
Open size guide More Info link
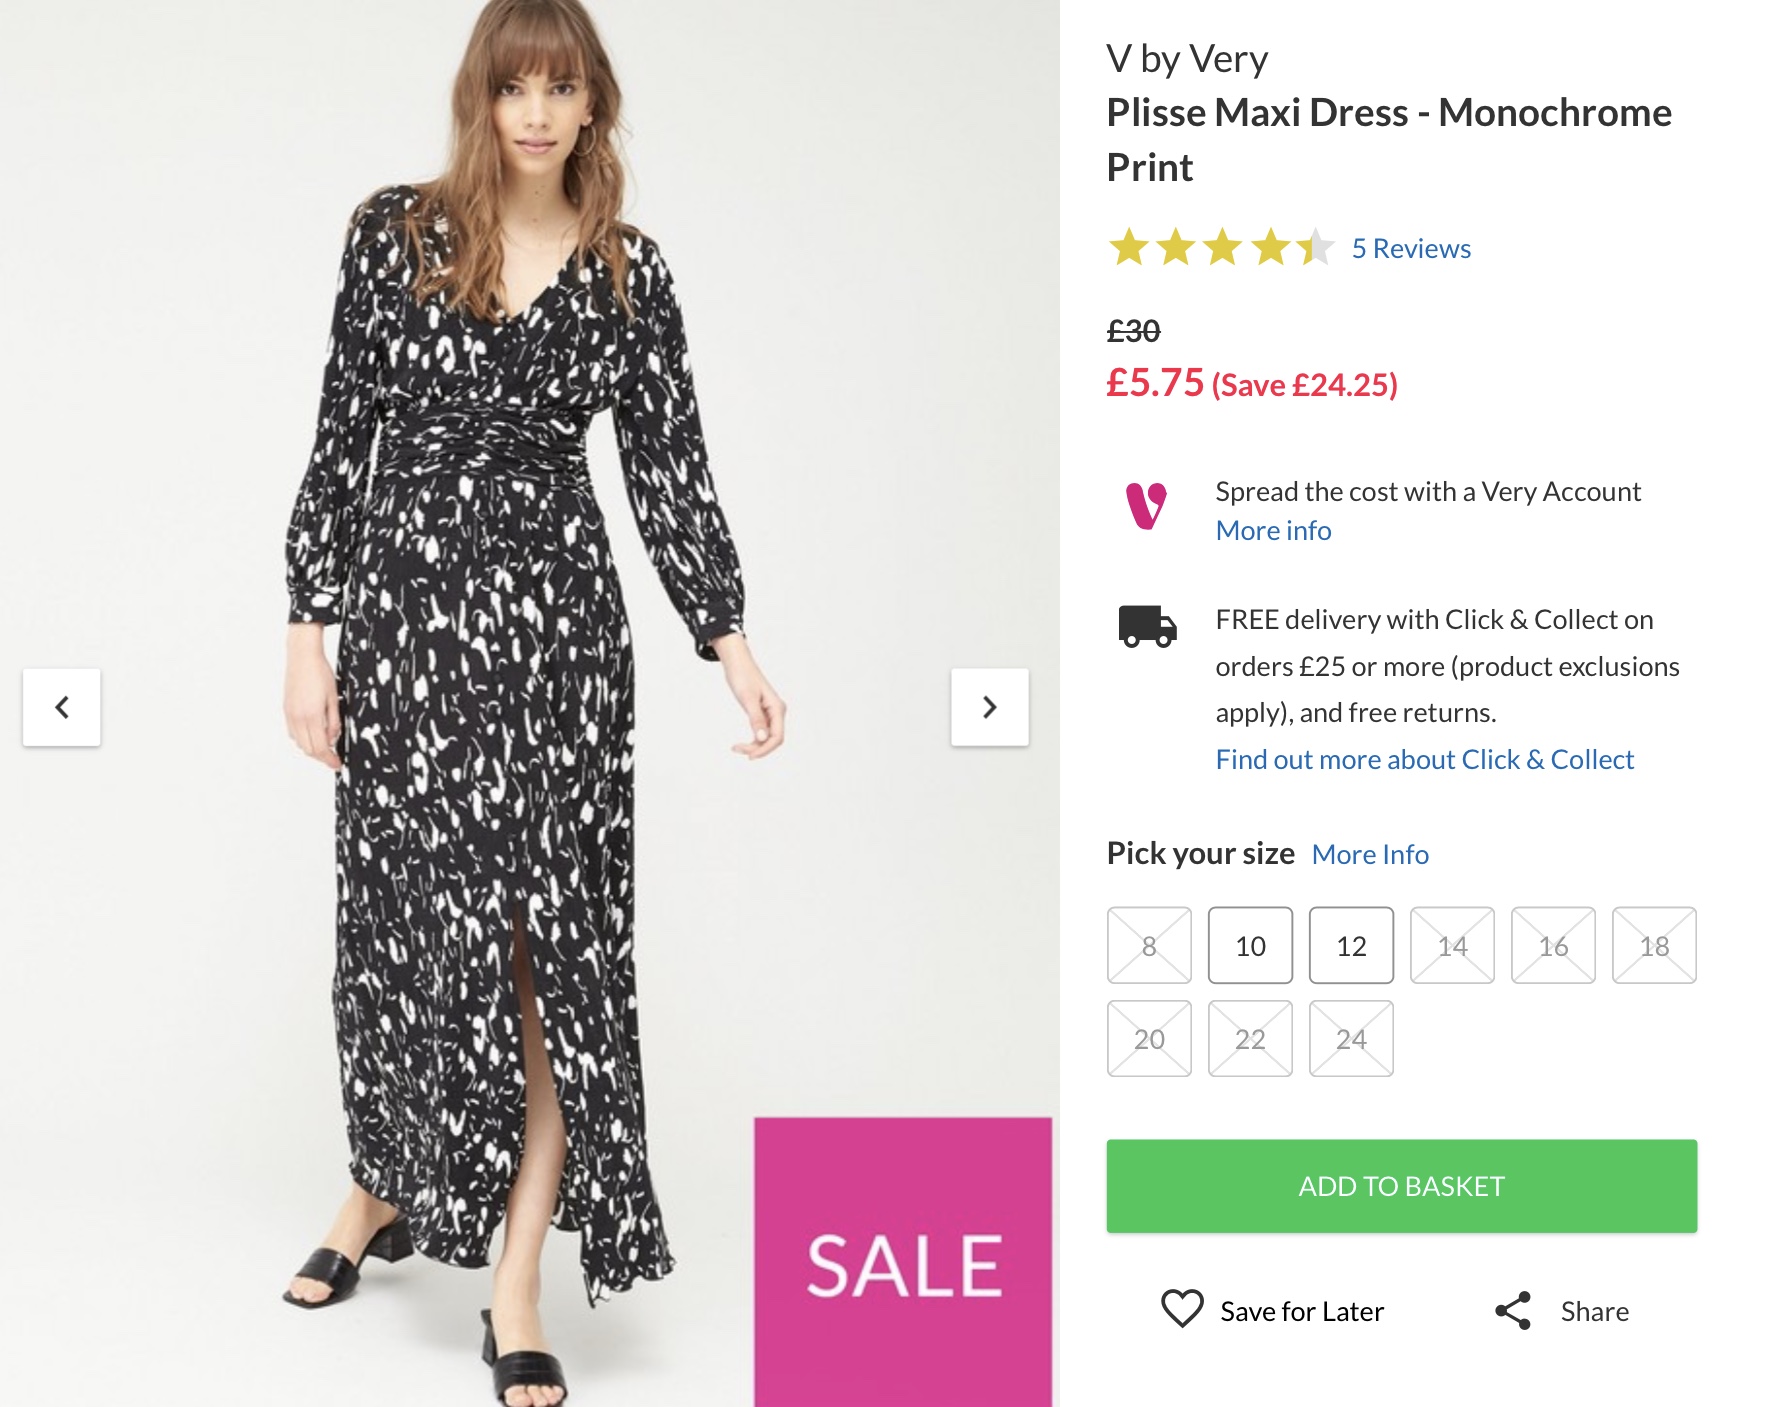coord(1370,854)
